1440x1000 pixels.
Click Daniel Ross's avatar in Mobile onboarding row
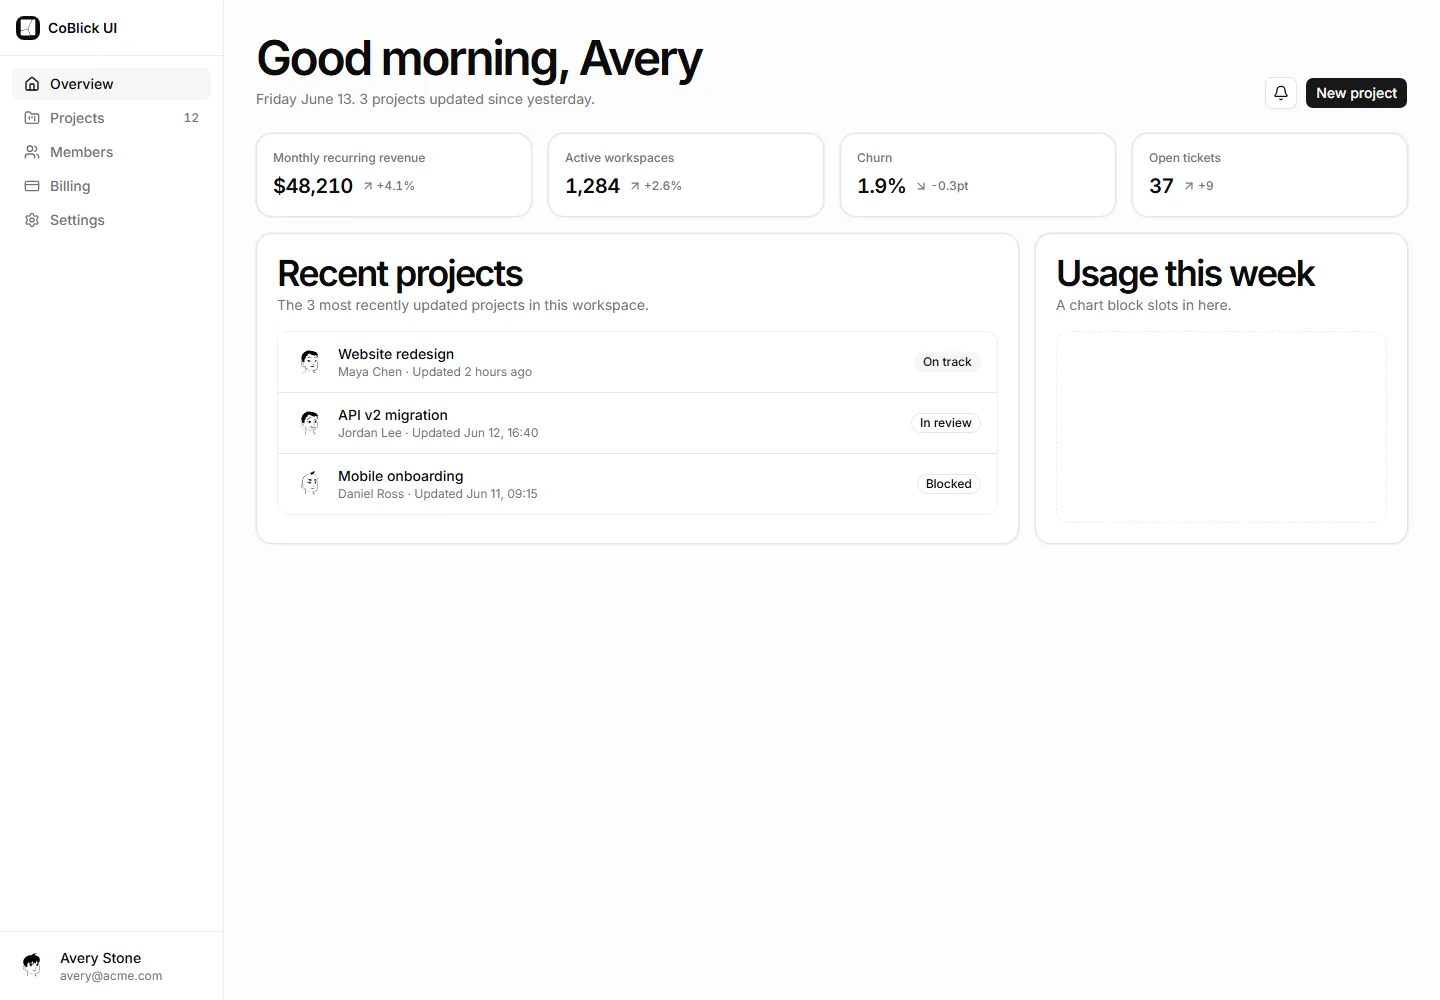[310, 484]
